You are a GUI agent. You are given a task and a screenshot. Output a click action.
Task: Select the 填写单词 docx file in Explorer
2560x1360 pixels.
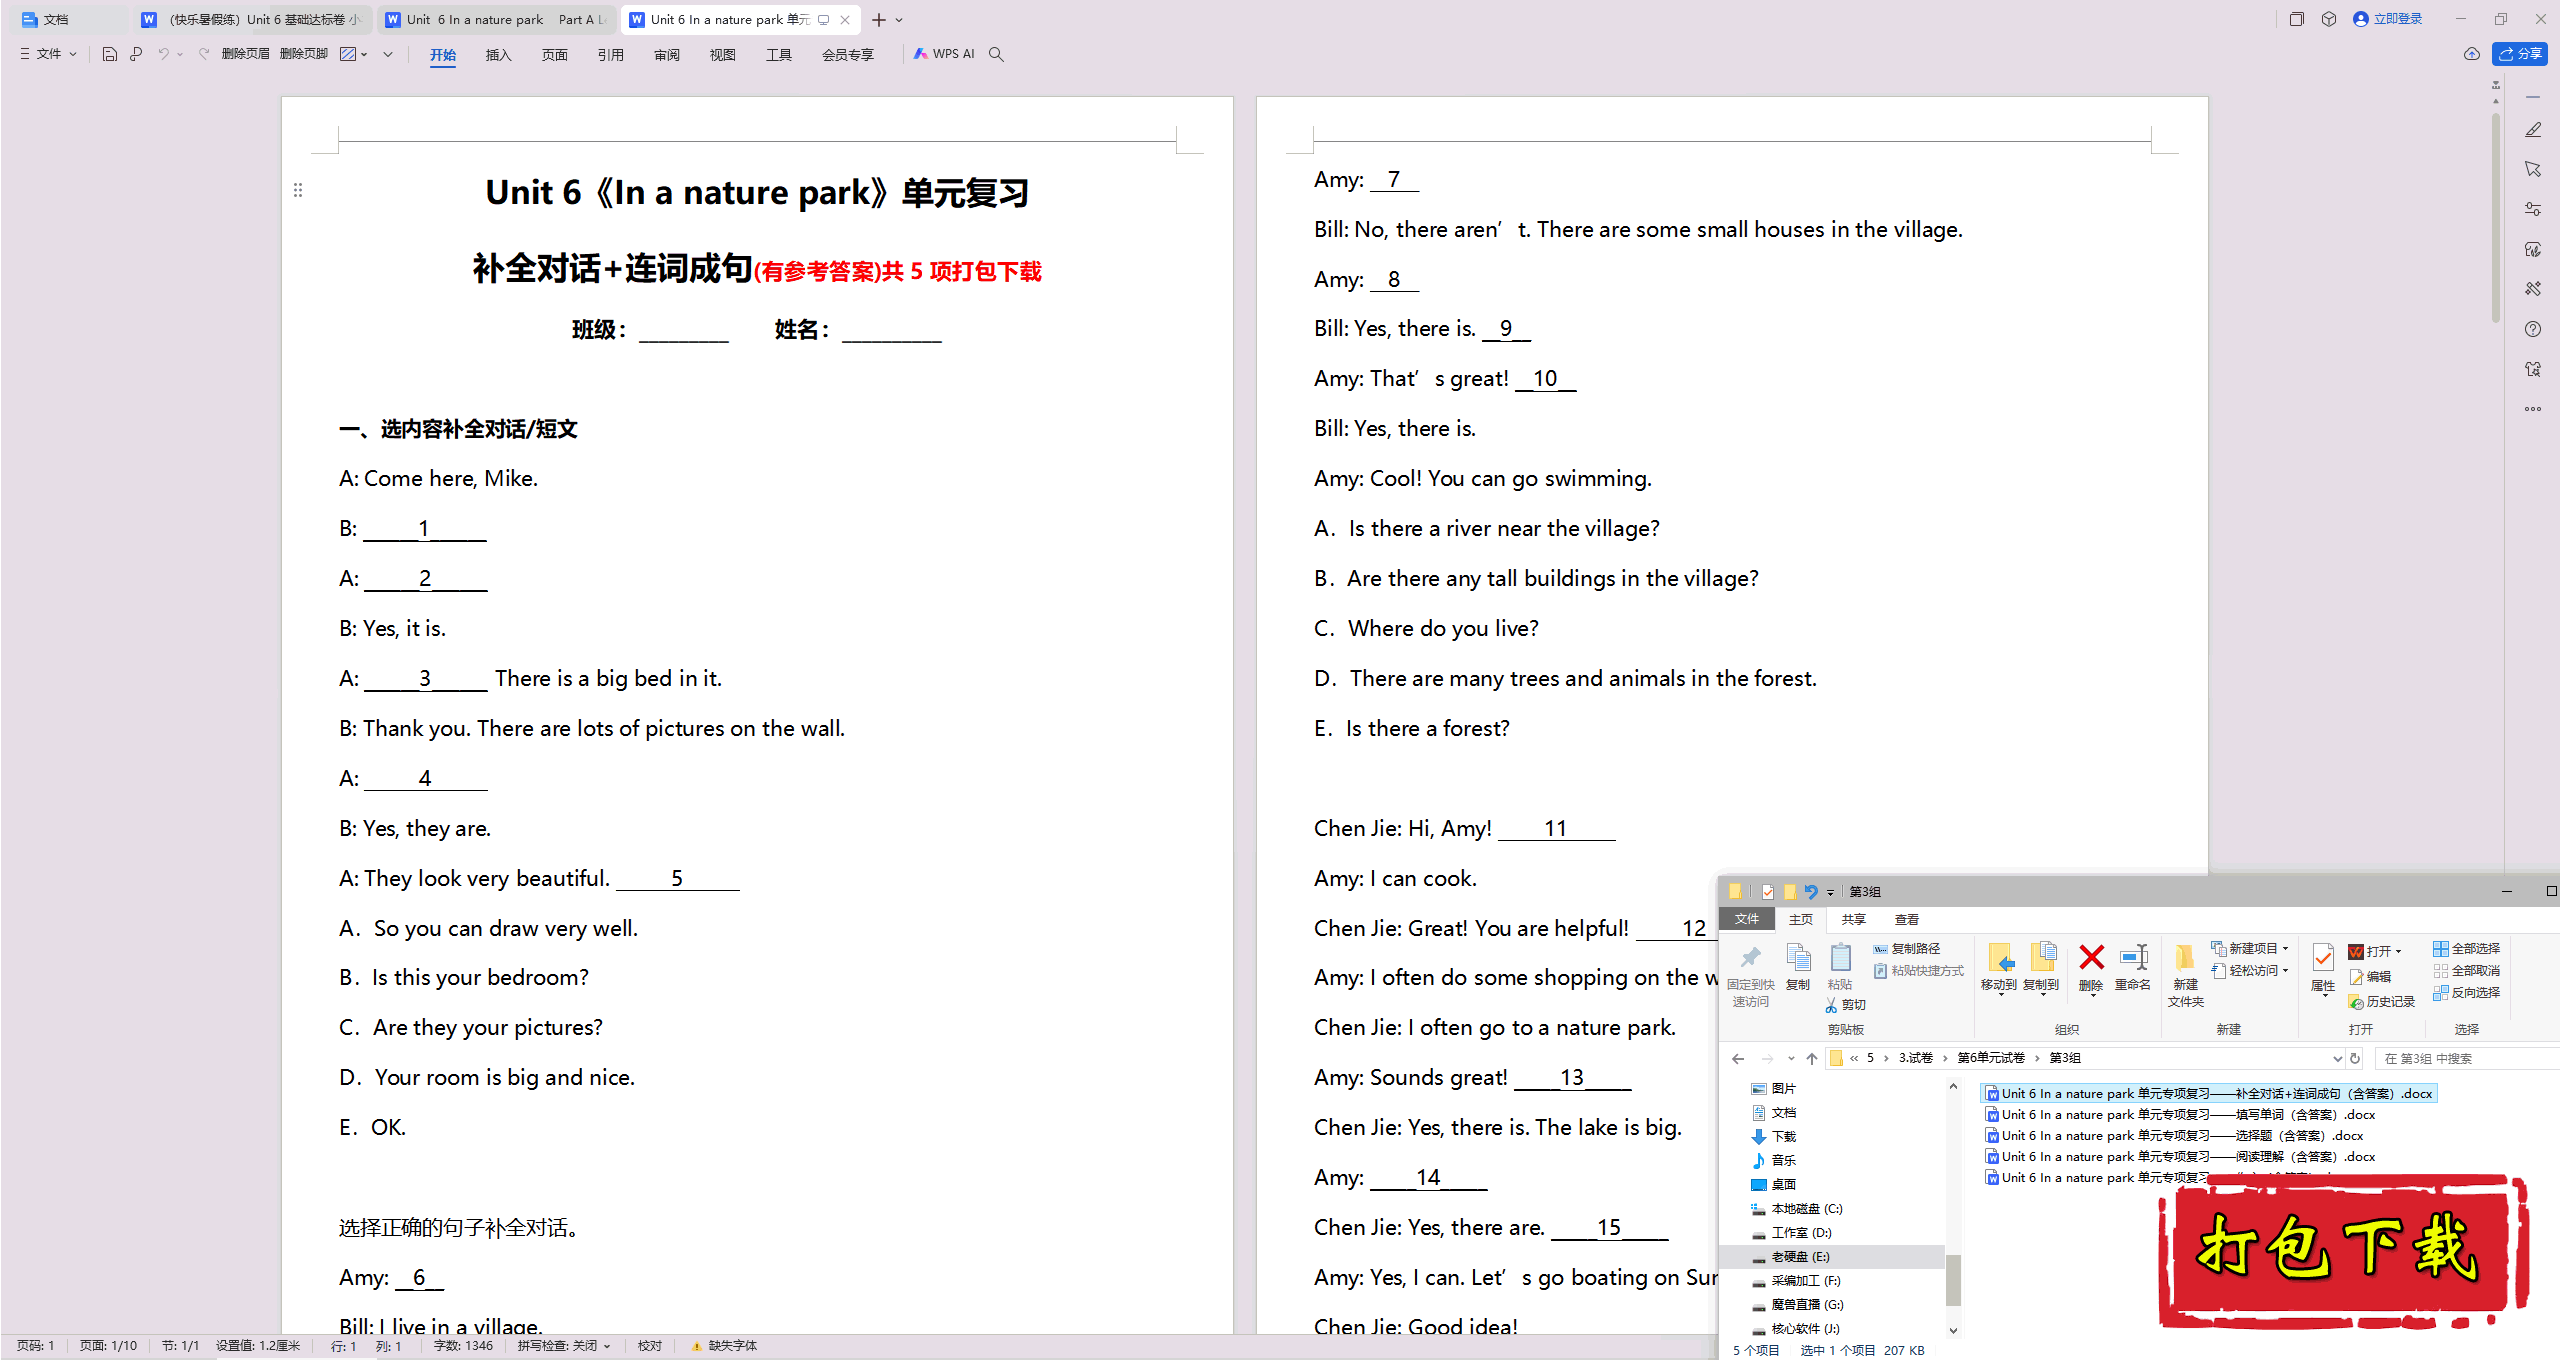tap(2180, 1115)
